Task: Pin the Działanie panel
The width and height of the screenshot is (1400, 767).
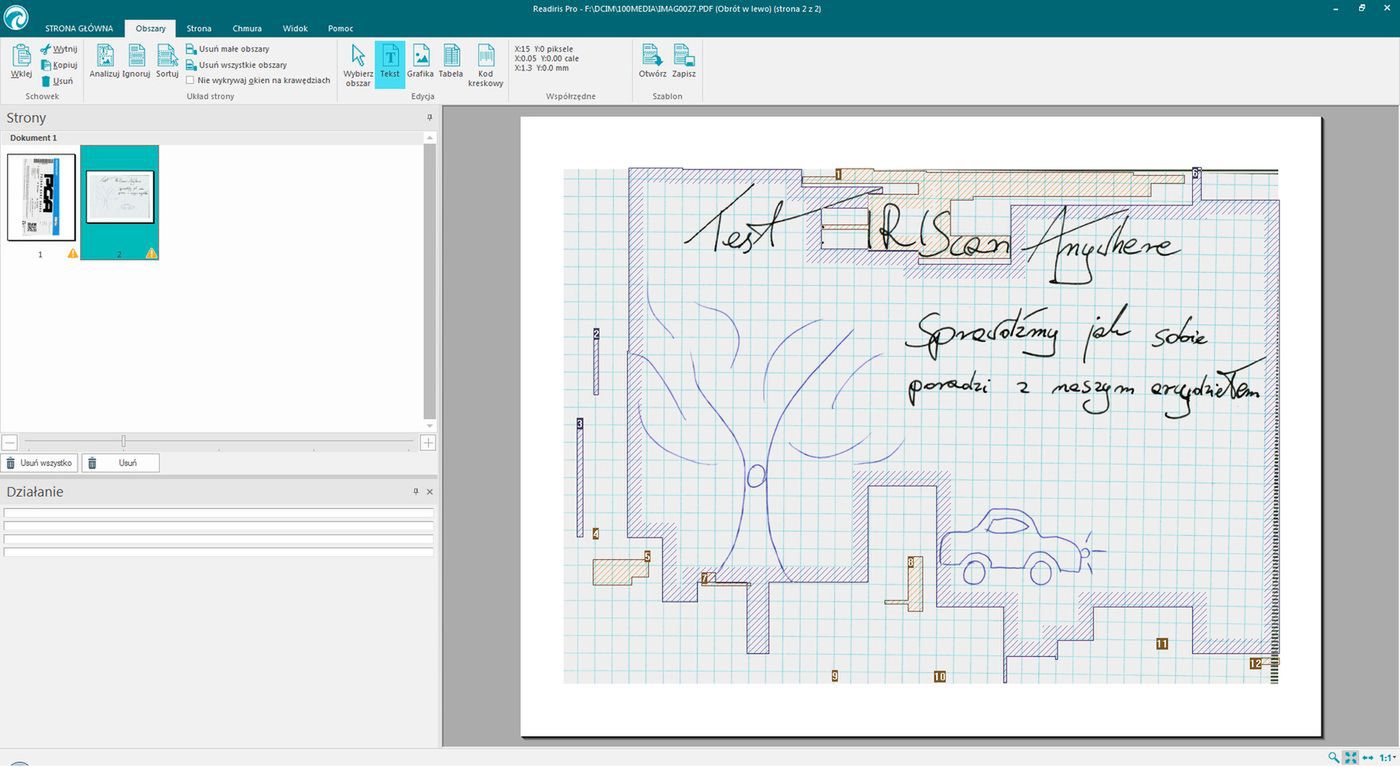Action: pos(416,492)
